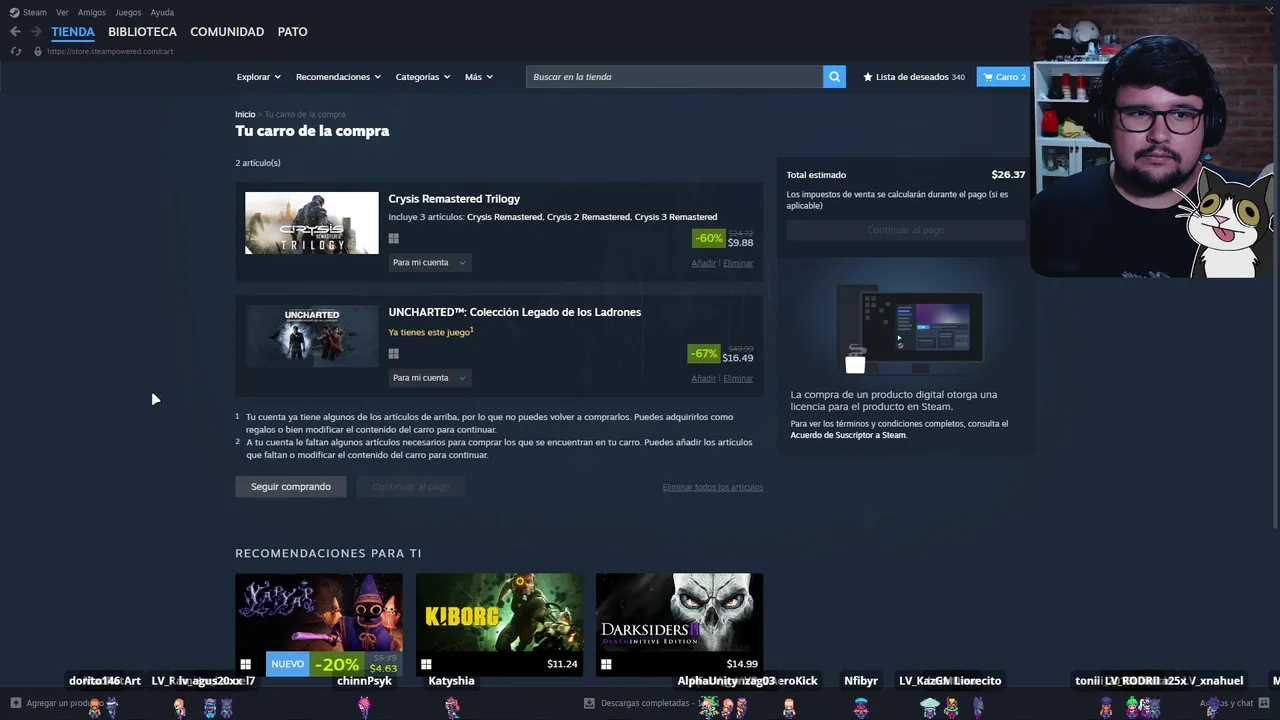Viewport: 1280px width, 720px height.
Task: Click the plus icon for Agregar un producto
Action: tap(15, 703)
